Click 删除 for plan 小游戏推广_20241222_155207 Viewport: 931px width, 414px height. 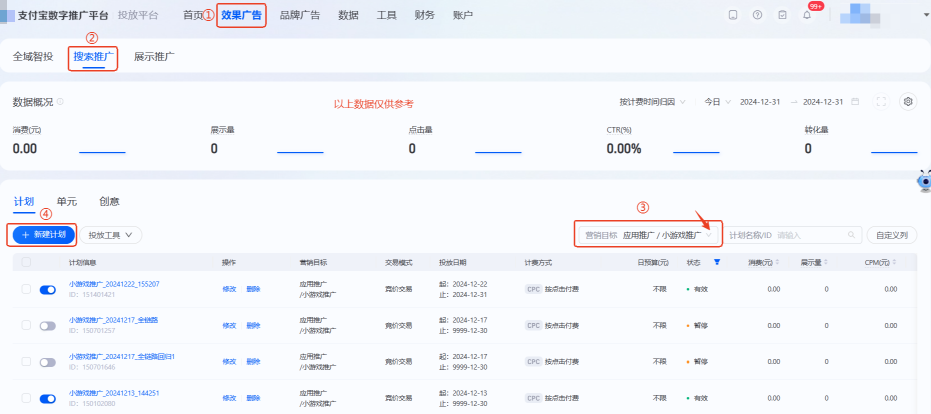[x=254, y=289]
